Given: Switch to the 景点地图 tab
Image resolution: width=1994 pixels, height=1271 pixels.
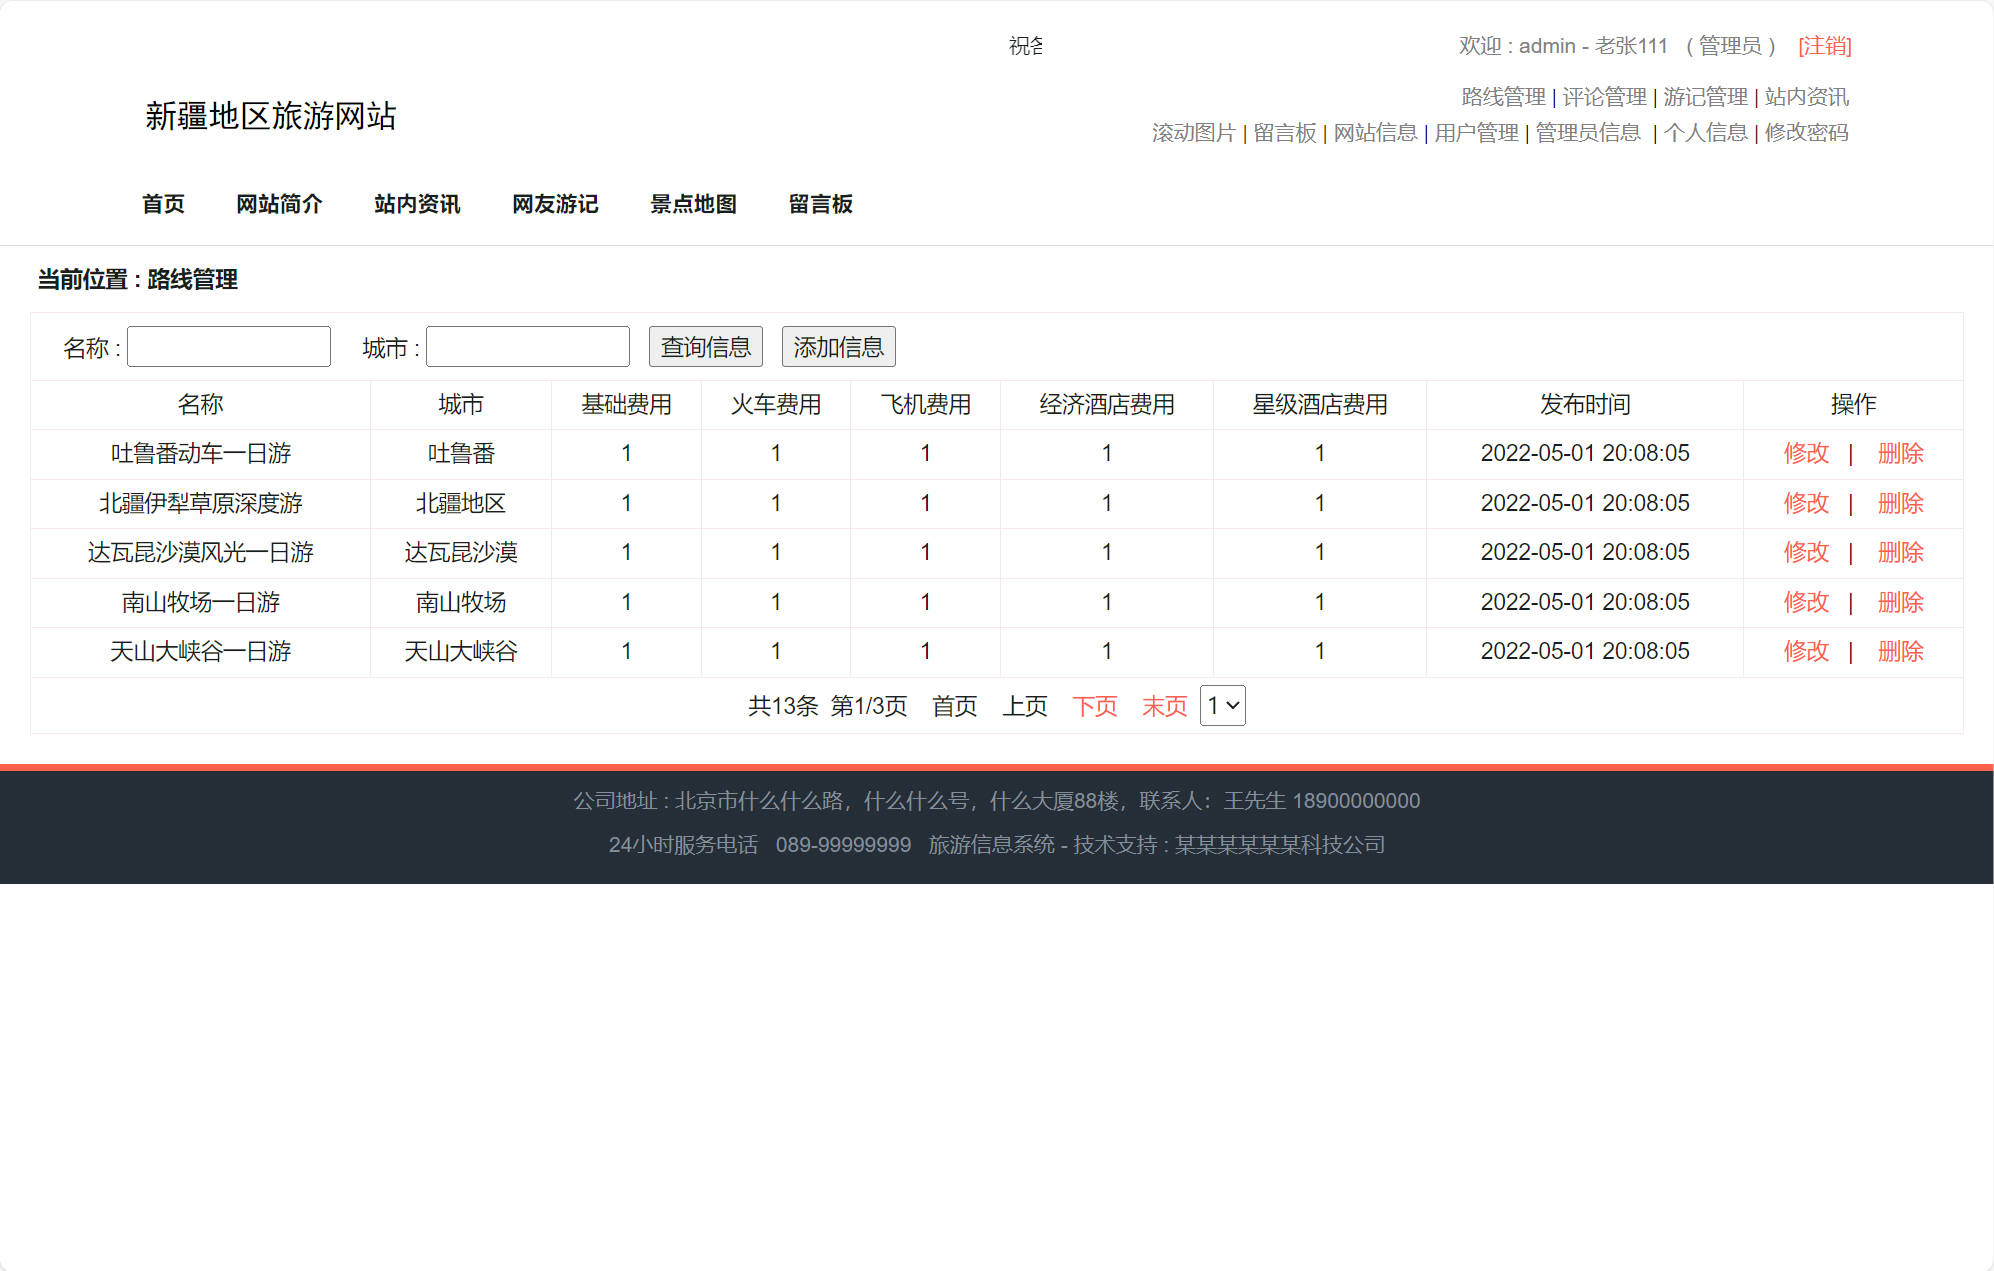Looking at the screenshot, I should tap(694, 204).
